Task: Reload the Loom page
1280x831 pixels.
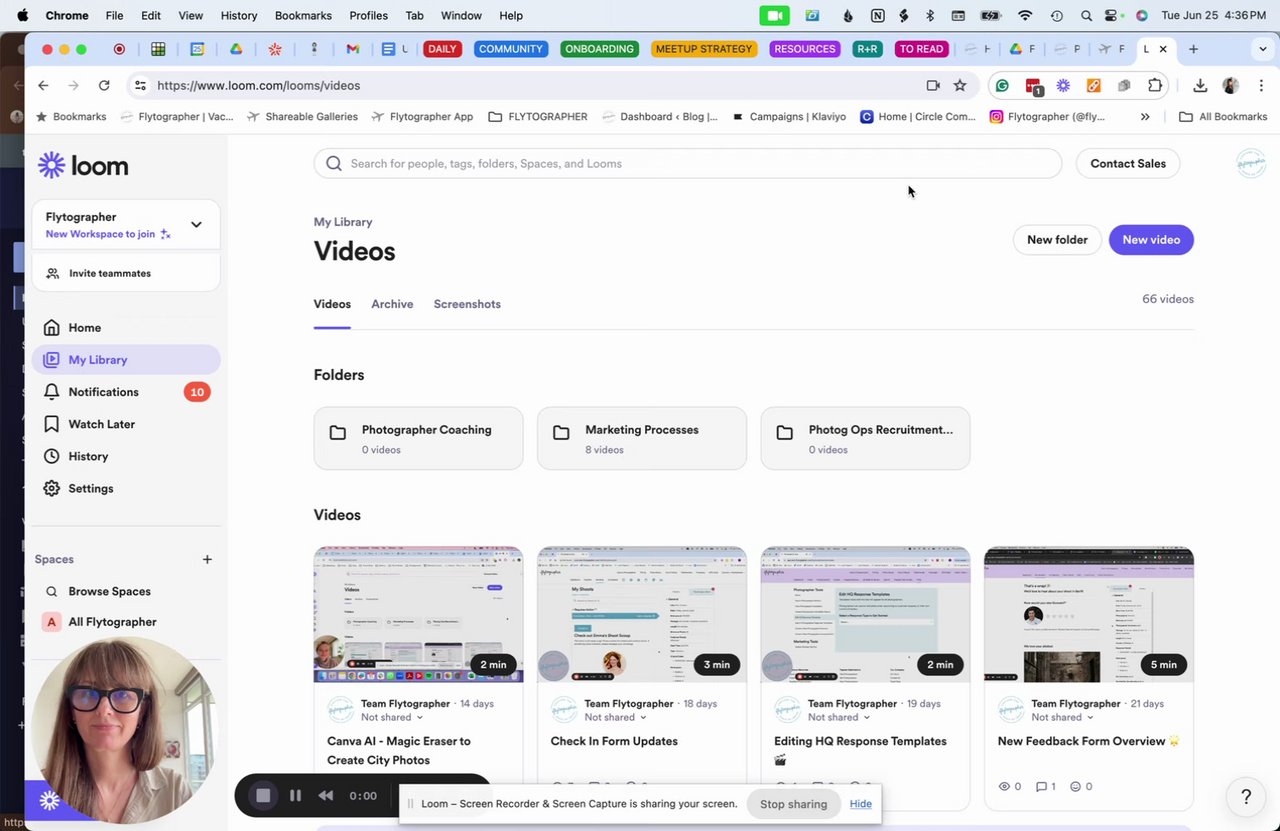Action: [104, 85]
